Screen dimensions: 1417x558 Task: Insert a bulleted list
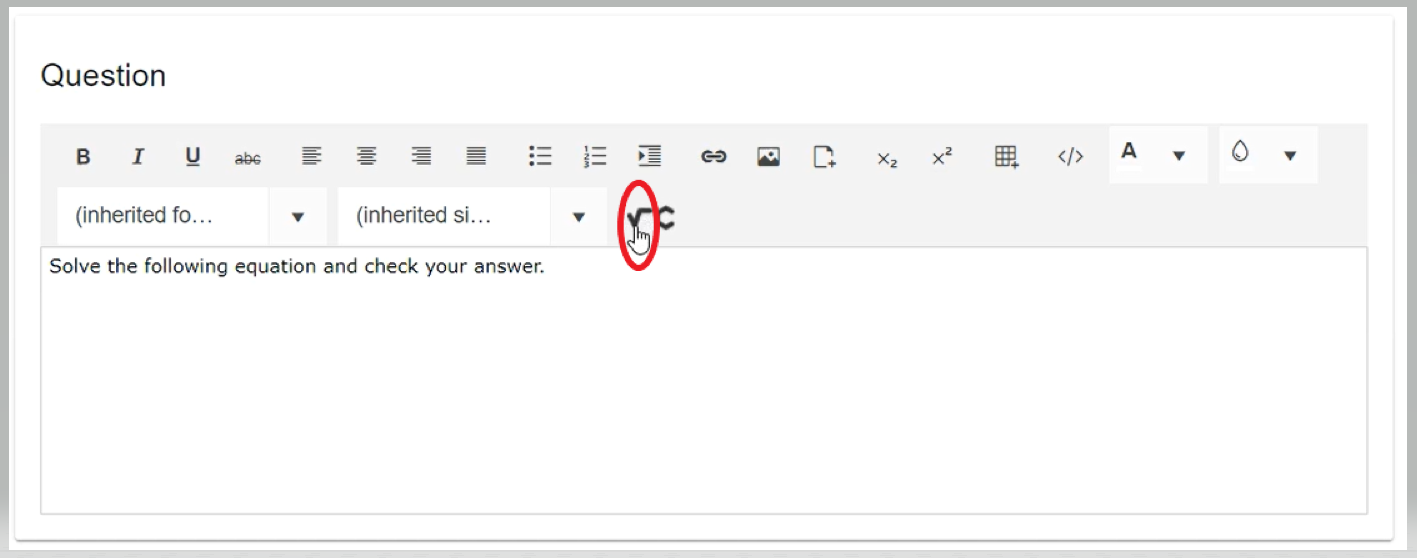point(540,156)
